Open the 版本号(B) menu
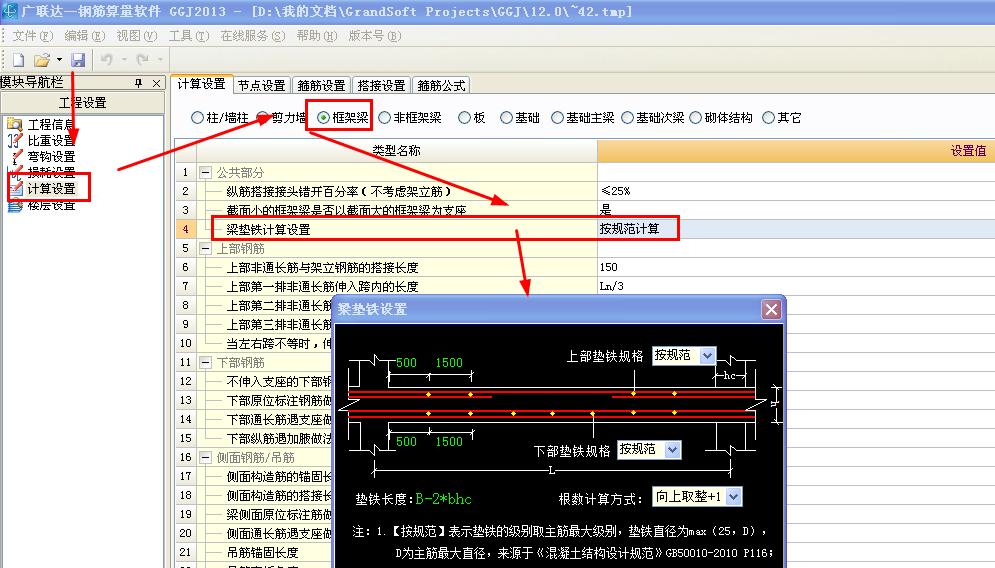Viewport: 995px width, 568px height. 374,36
